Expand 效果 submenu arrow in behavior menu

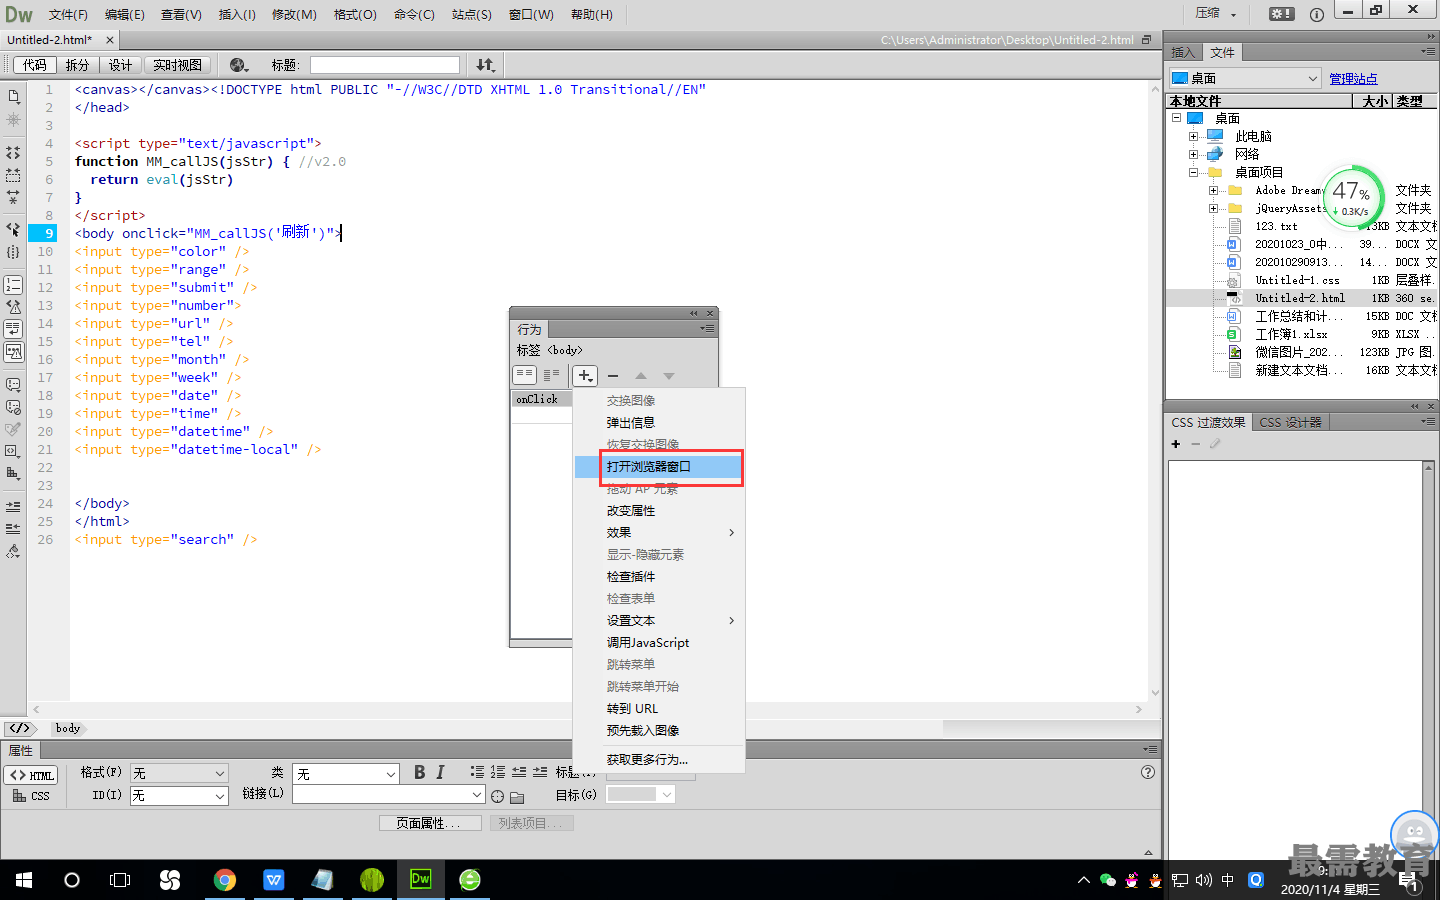[x=732, y=533]
